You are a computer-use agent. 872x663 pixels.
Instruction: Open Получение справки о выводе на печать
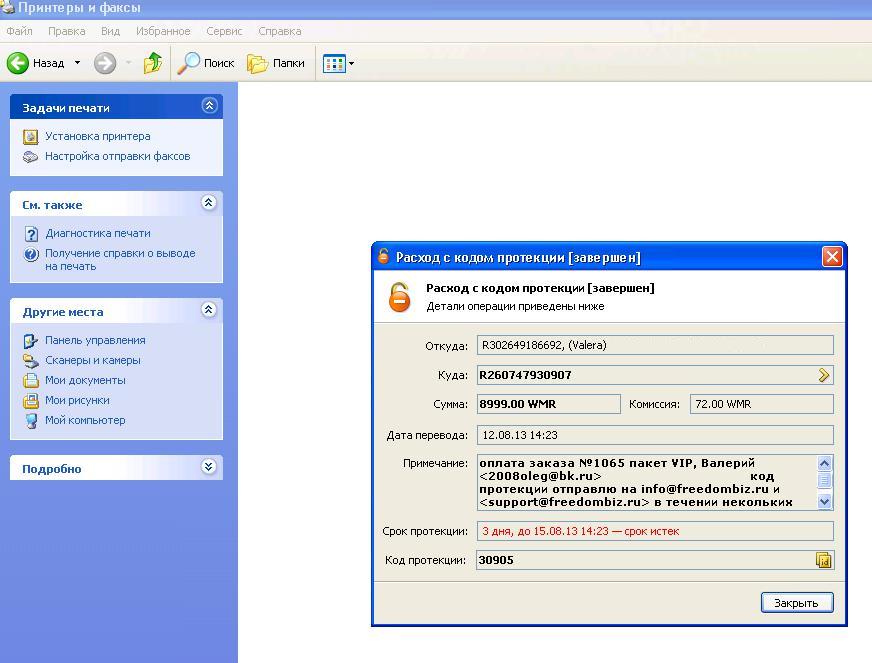tap(120, 260)
